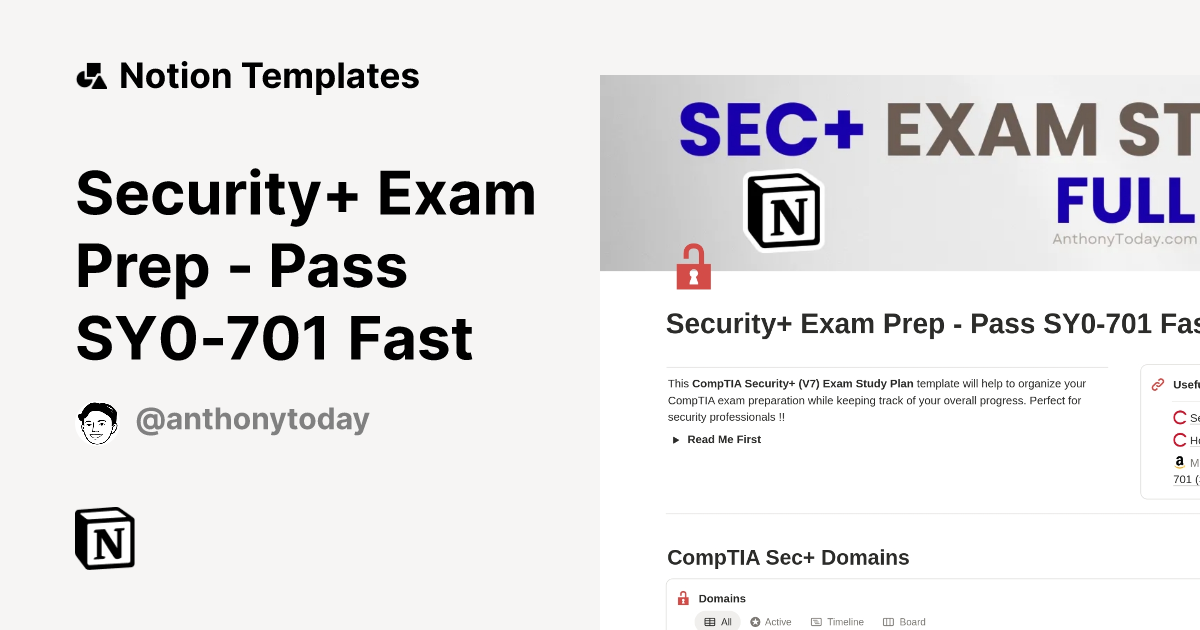Select the Board view icon
Image resolution: width=1200 pixels, height=630 pixels.
click(x=888, y=621)
